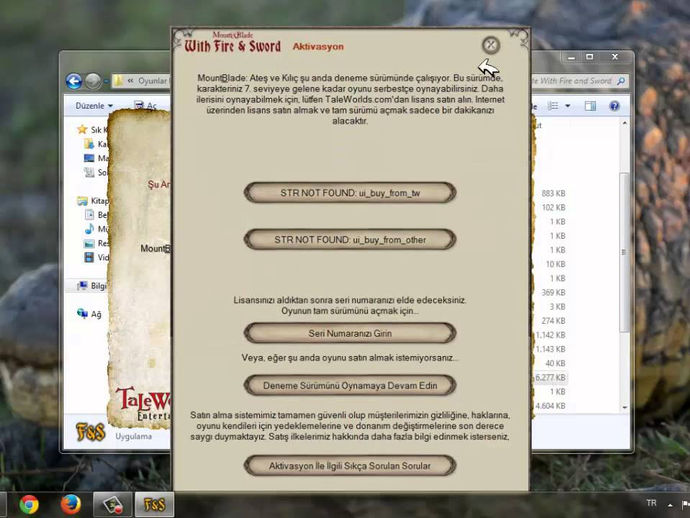Screen dimensions: 690x518
Task: Click the F&S application icon in details pane
Action: coord(90,432)
